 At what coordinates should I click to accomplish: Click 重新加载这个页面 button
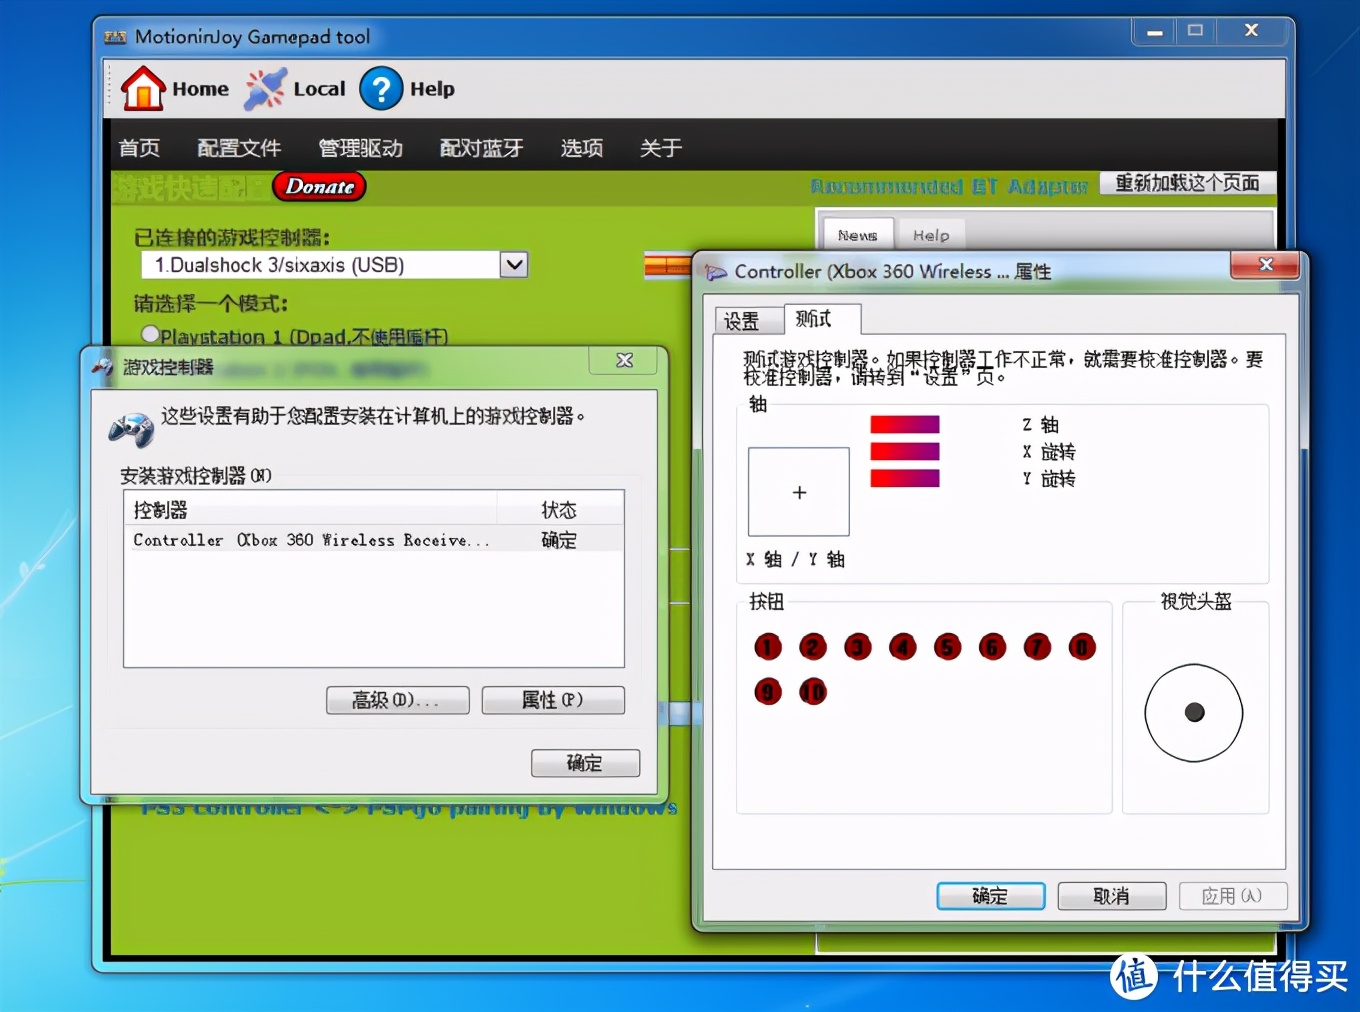(1186, 183)
